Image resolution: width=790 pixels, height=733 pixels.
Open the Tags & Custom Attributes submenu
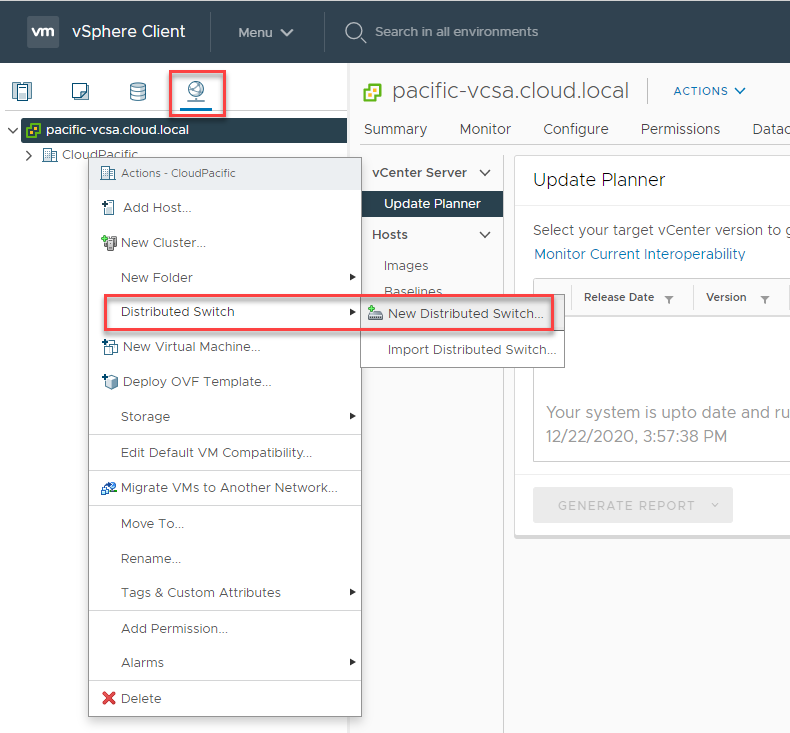click(353, 592)
